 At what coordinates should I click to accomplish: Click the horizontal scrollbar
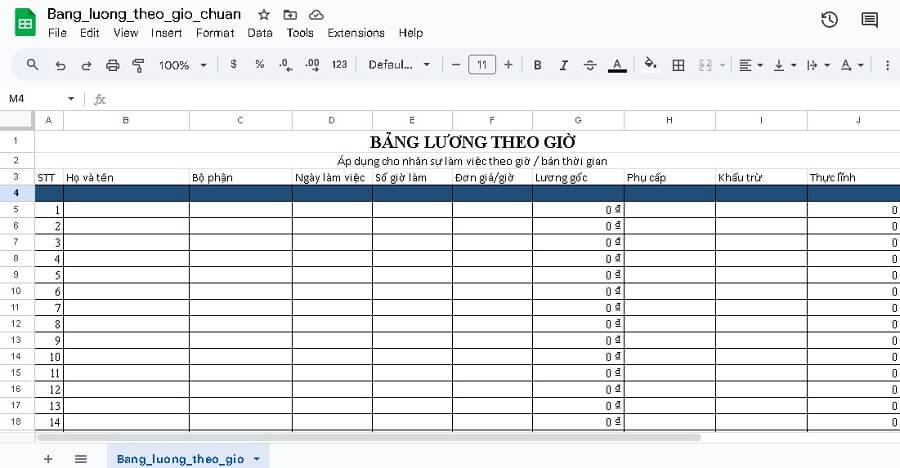368,437
